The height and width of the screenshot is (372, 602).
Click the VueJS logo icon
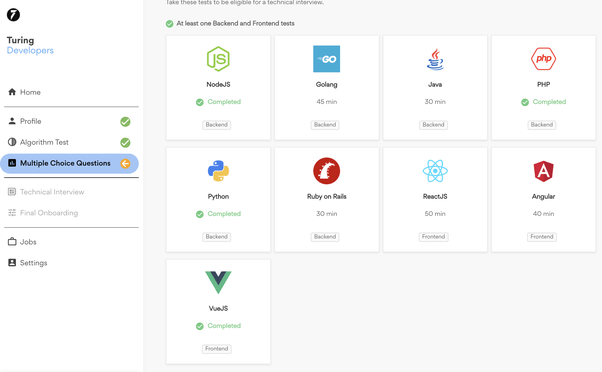point(218,282)
